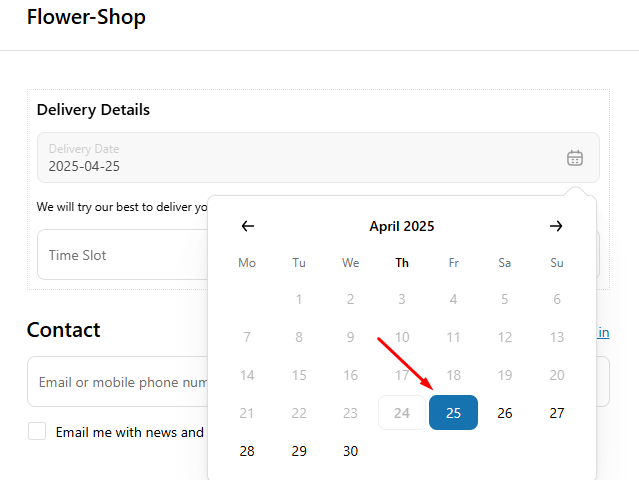Click disabled date 18 in the calendar
639x480 pixels.
[453, 375]
